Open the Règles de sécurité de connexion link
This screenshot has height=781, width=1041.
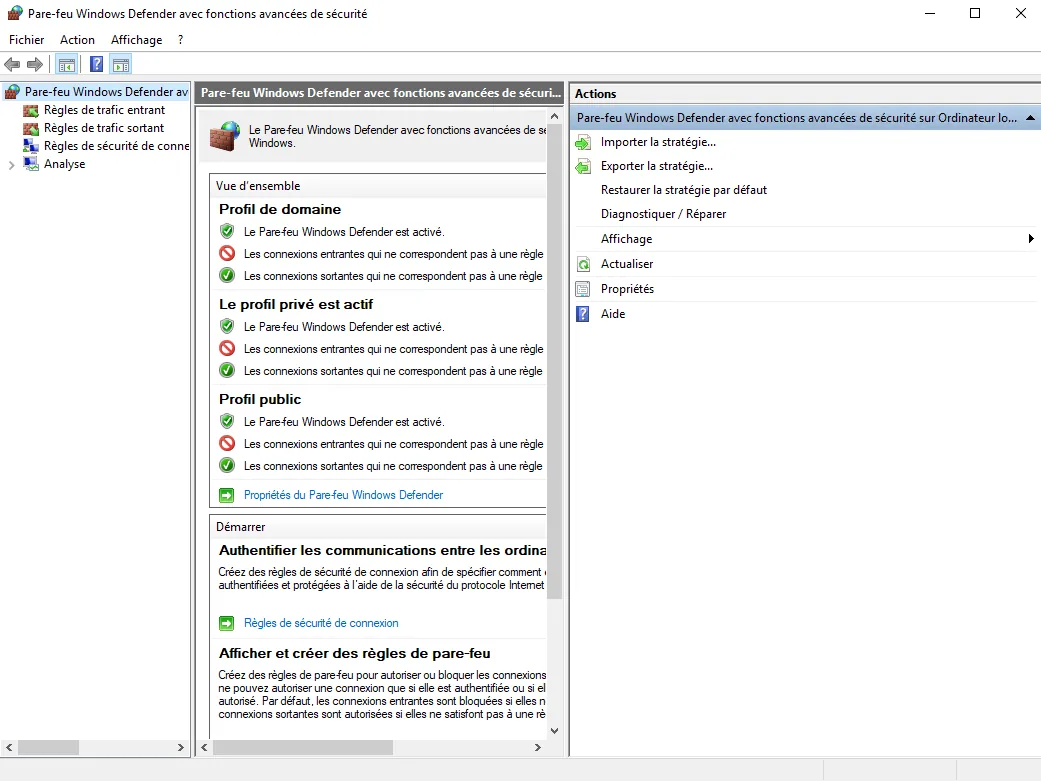pyautogui.click(x=321, y=624)
